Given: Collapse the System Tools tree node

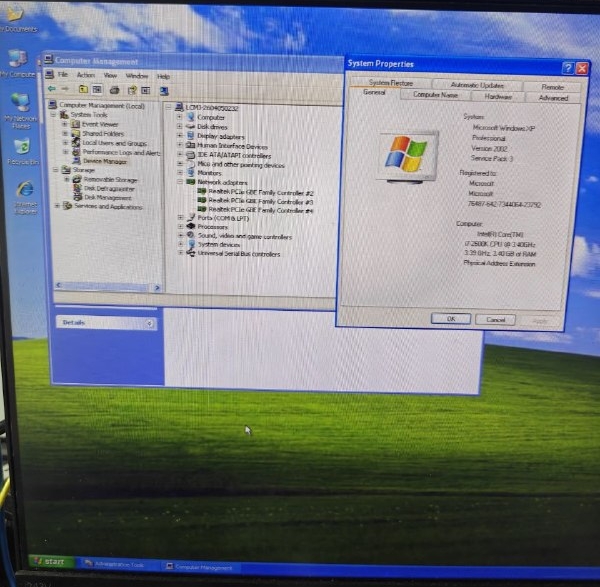Looking at the screenshot, I should 53,114.
